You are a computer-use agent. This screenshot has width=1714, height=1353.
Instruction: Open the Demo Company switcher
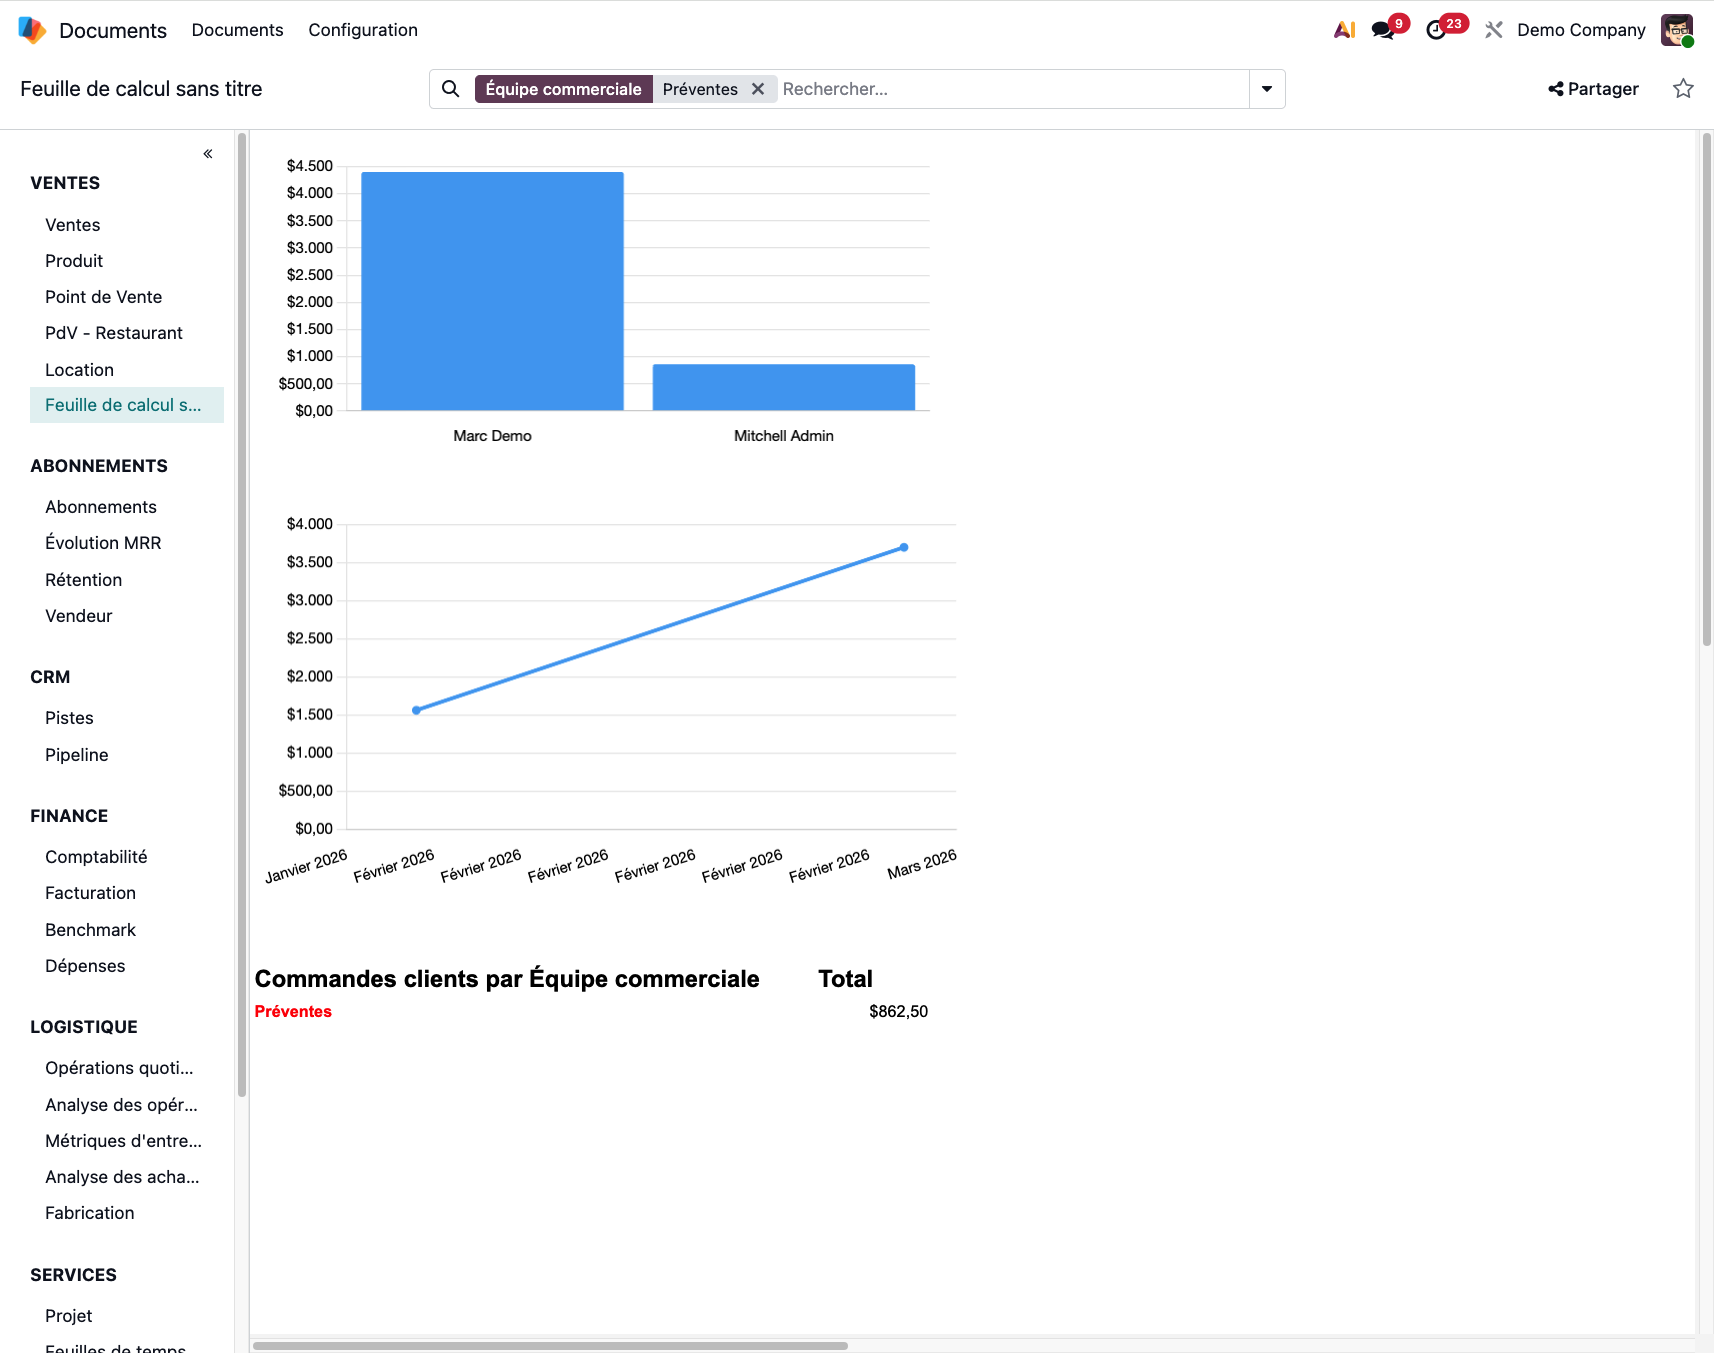click(x=1580, y=30)
